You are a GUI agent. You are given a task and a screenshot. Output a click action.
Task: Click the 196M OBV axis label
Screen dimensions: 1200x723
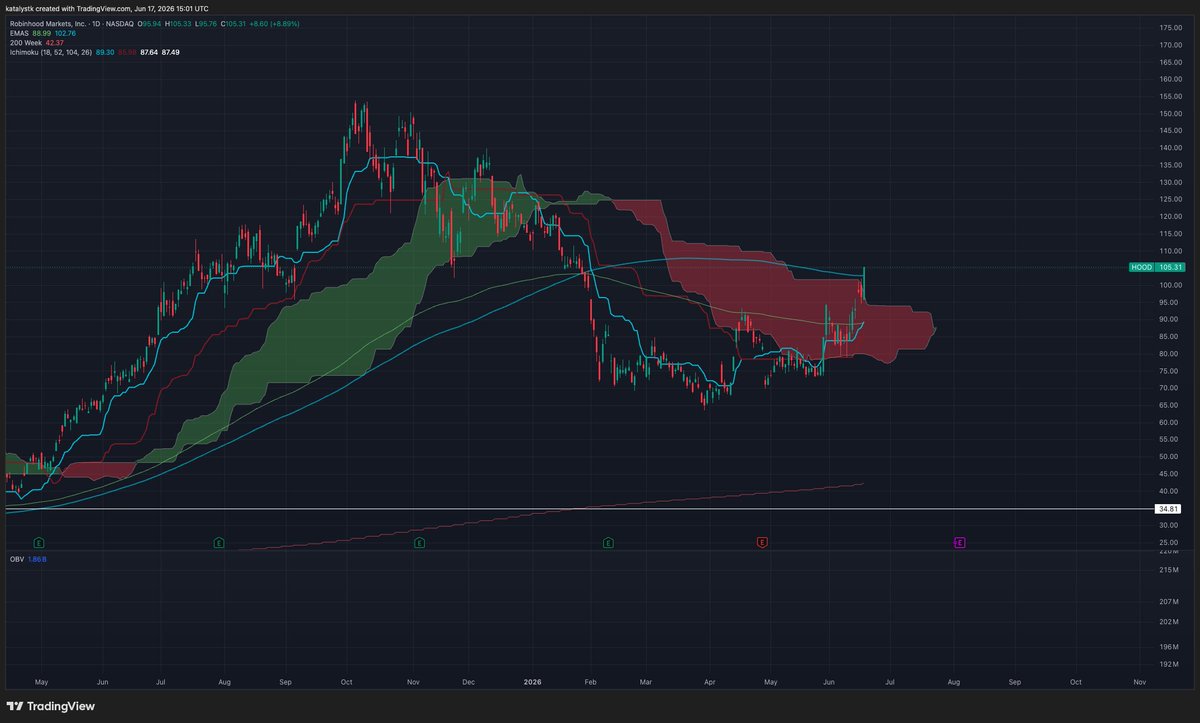pos(1169,645)
